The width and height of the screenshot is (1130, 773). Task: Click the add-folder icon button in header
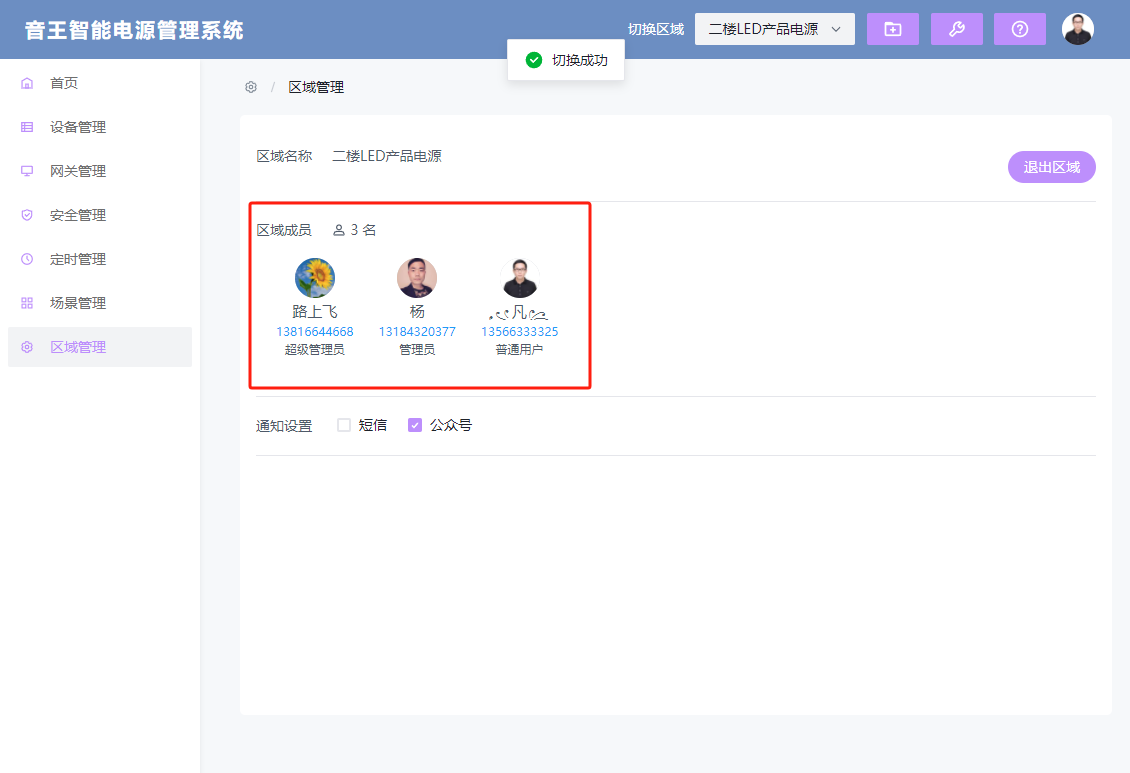coord(892,29)
